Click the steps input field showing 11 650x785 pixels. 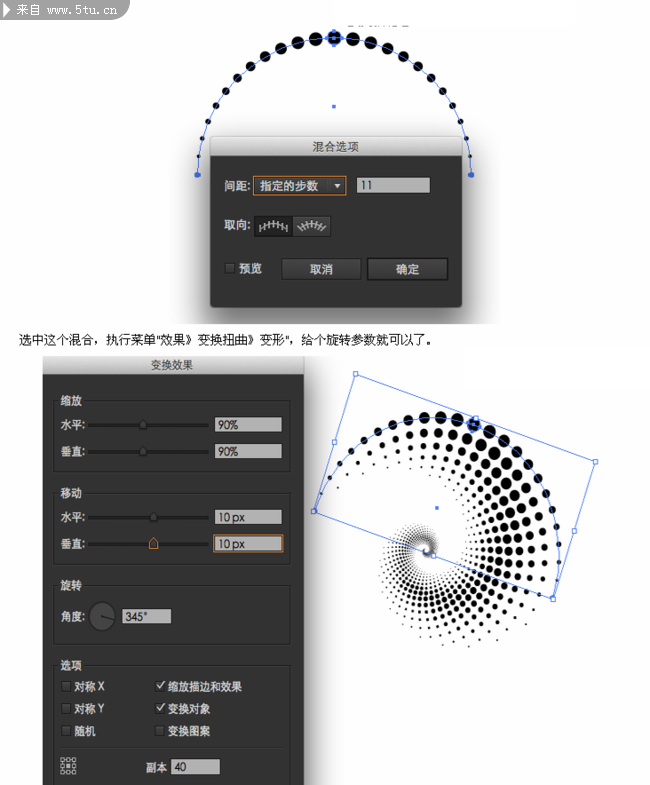393,185
